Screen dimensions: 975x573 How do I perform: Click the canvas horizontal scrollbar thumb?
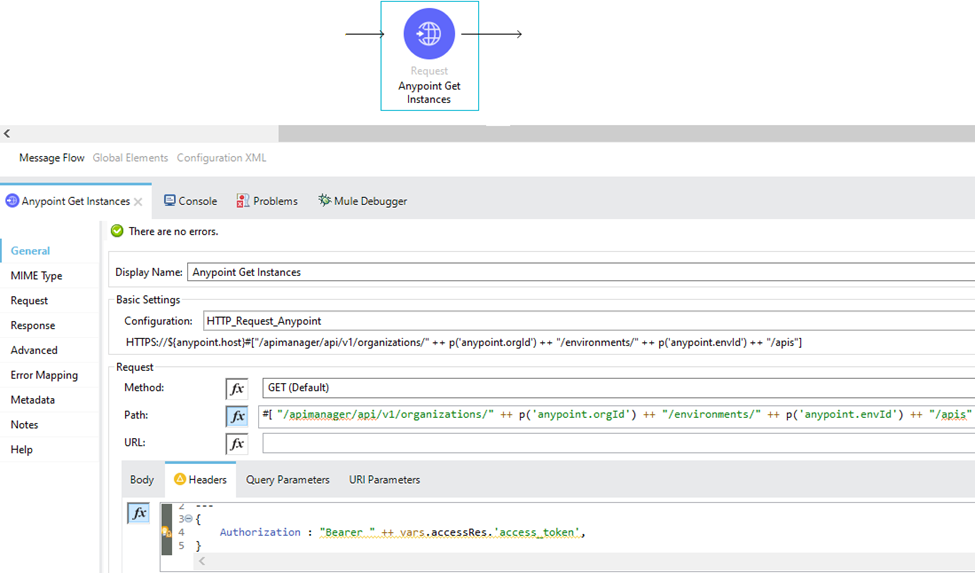pyautogui.click(x=627, y=133)
